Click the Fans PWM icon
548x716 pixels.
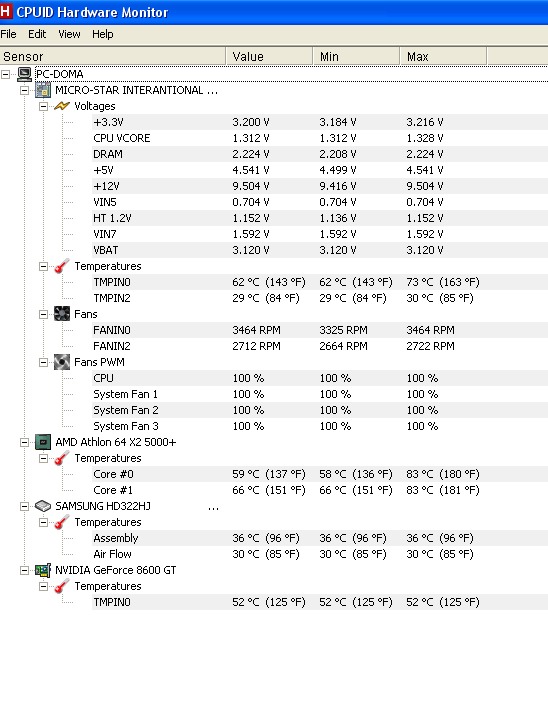point(62,362)
